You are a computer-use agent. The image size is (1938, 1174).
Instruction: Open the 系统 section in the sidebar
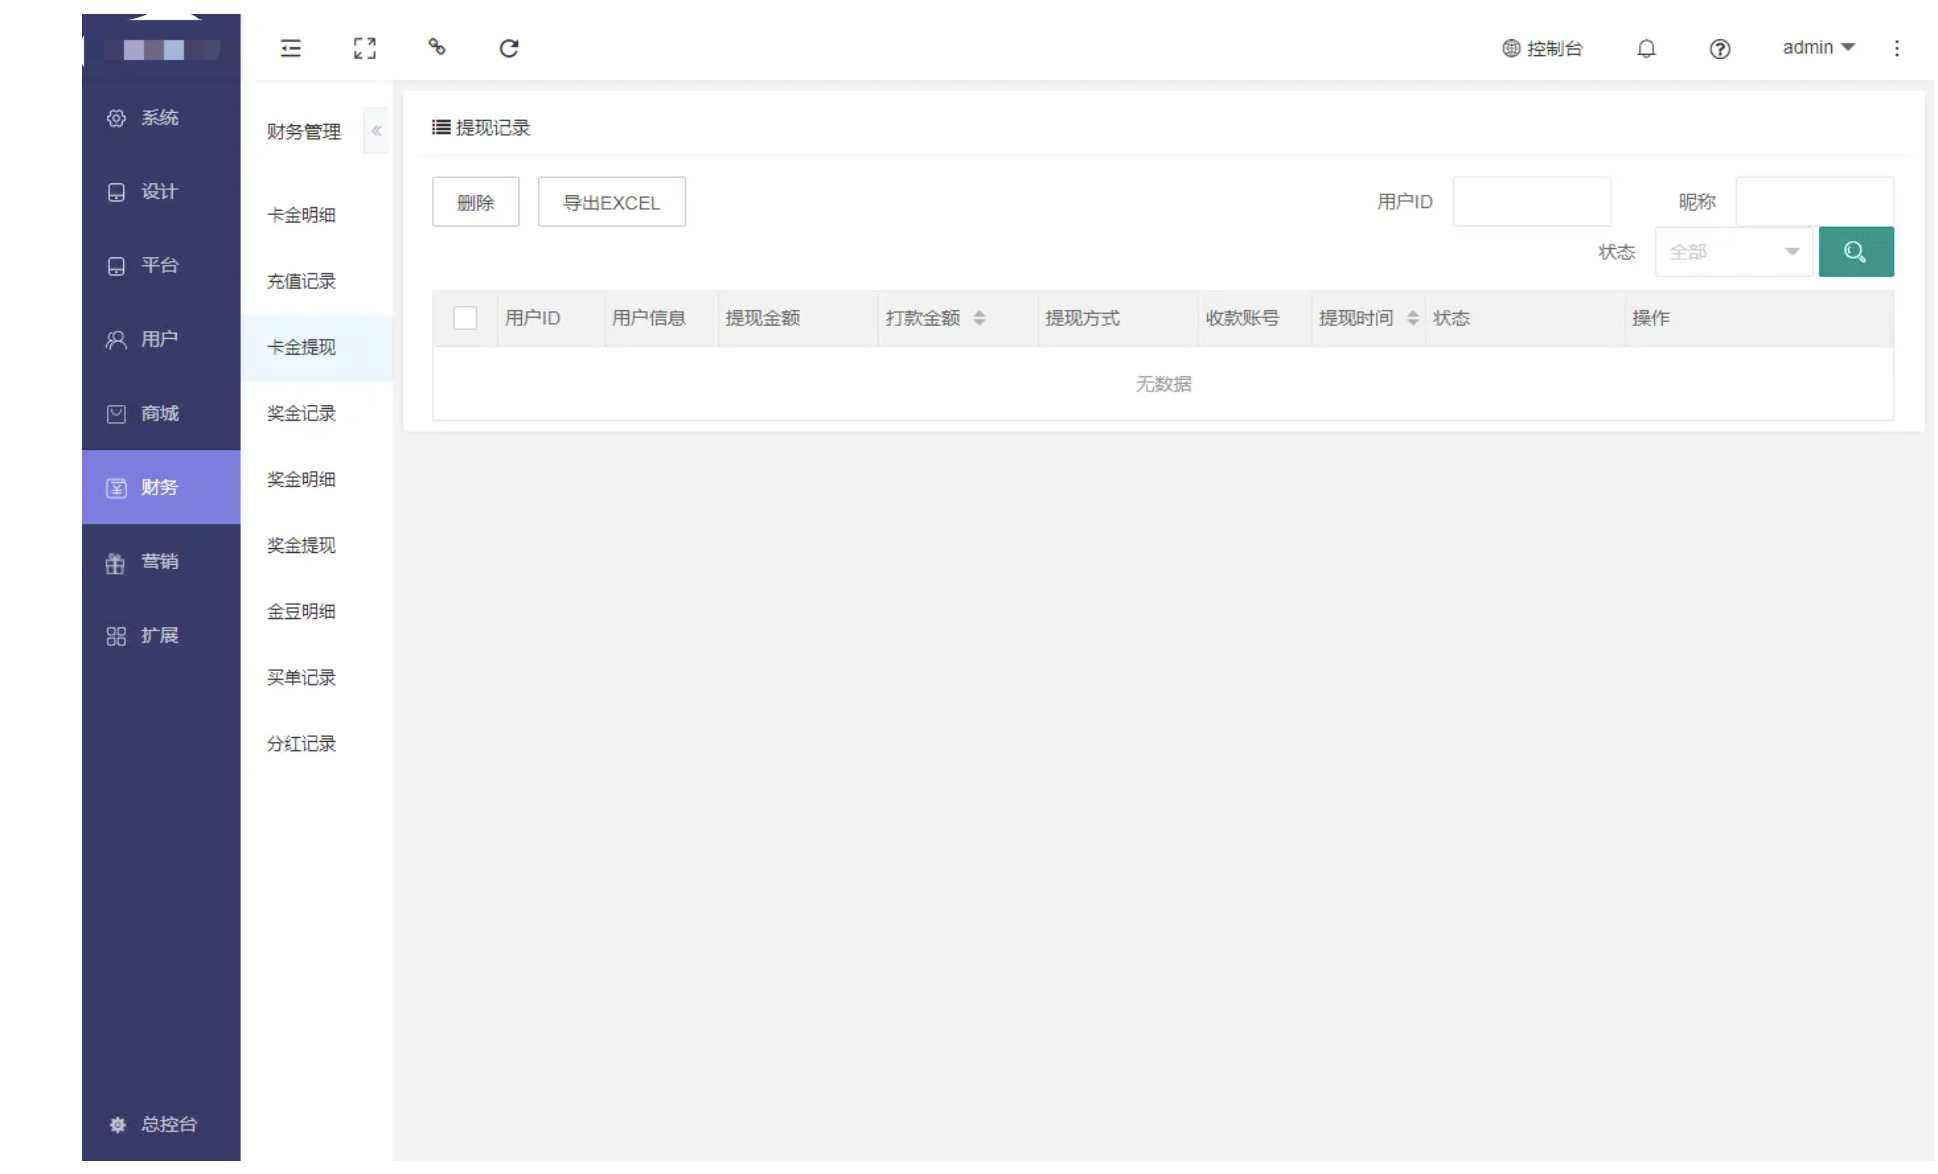161,118
